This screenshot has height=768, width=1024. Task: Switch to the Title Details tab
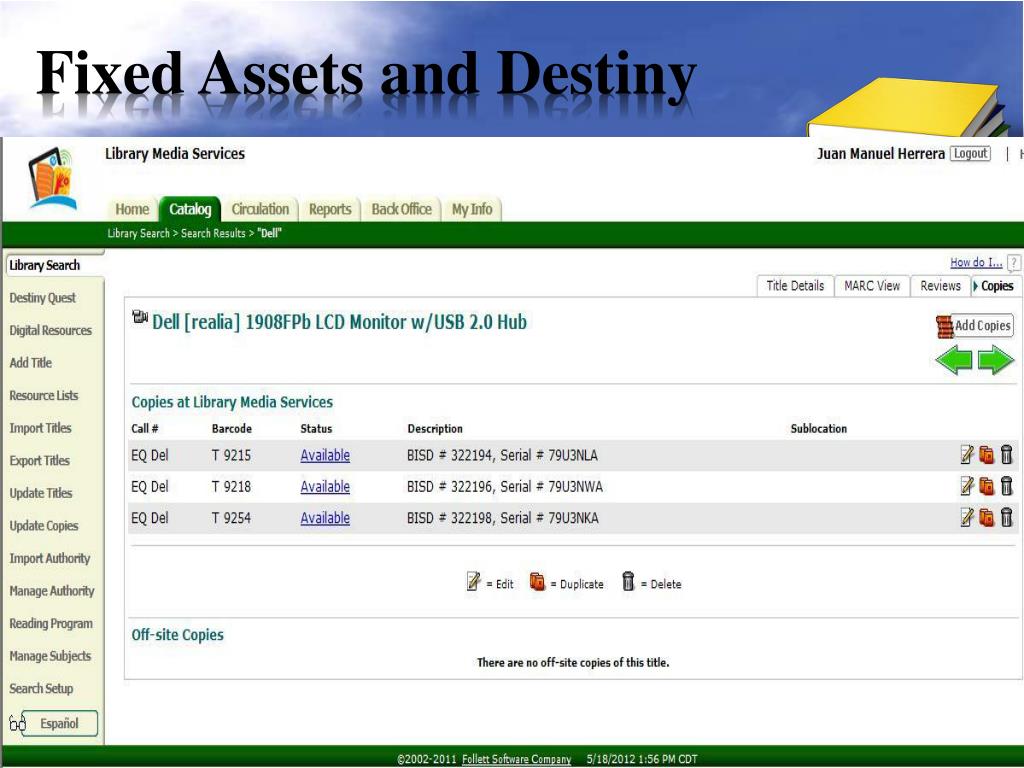(x=795, y=285)
